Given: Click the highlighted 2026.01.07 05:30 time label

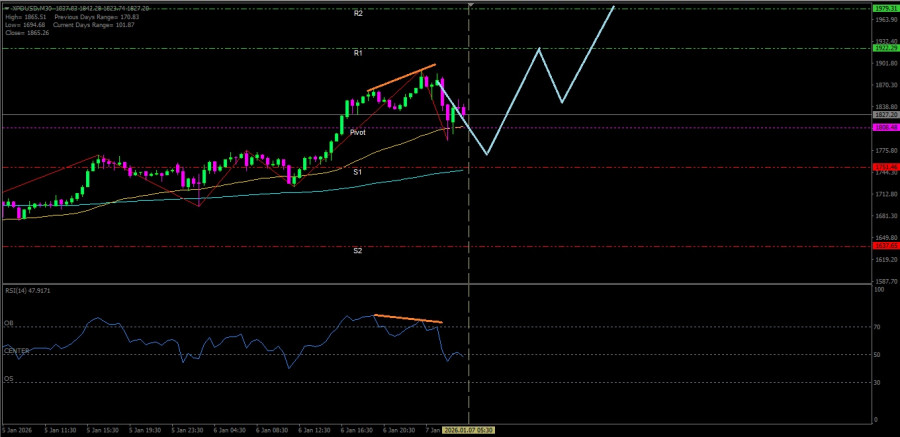Looking at the screenshot, I should [468, 429].
